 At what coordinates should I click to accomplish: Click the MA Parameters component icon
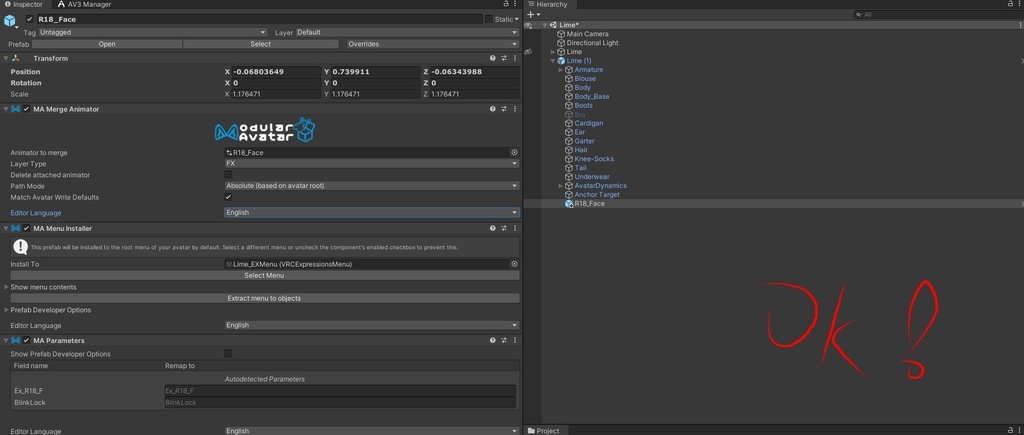pyautogui.click(x=16, y=340)
